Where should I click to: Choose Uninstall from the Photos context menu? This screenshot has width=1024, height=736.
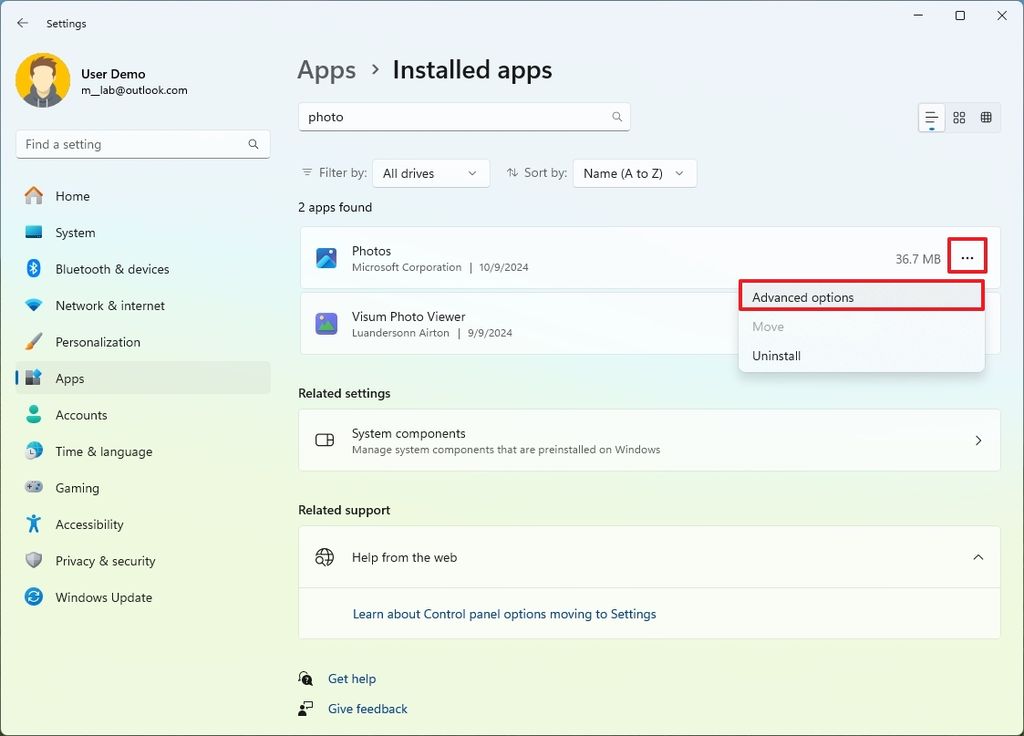tap(776, 355)
